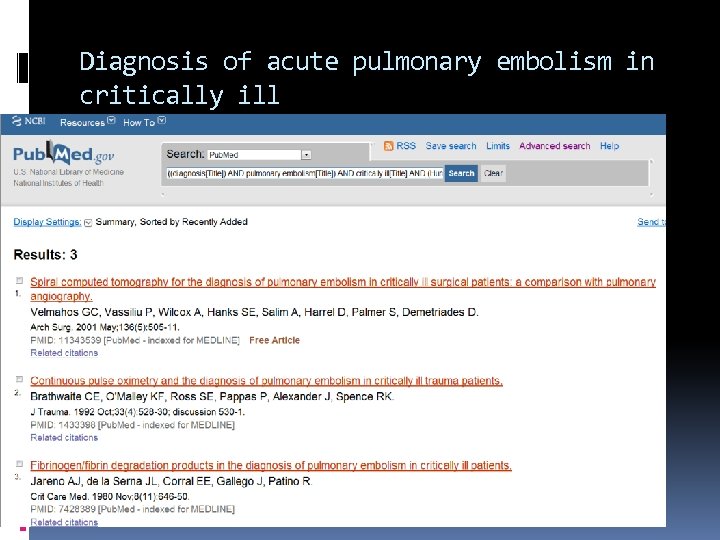Open the Continuous pulse oximetry article
The height and width of the screenshot is (540, 720).
(x=266, y=381)
